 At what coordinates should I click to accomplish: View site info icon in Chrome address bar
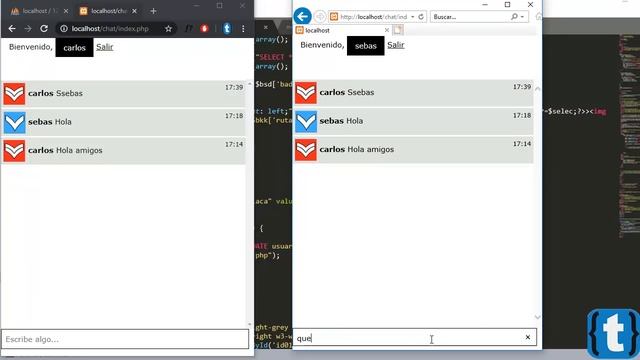64,29
